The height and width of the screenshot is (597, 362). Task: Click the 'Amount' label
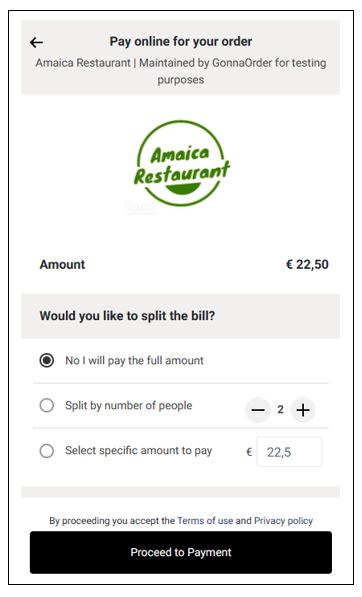pyautogui.click(x=62, y=264)
